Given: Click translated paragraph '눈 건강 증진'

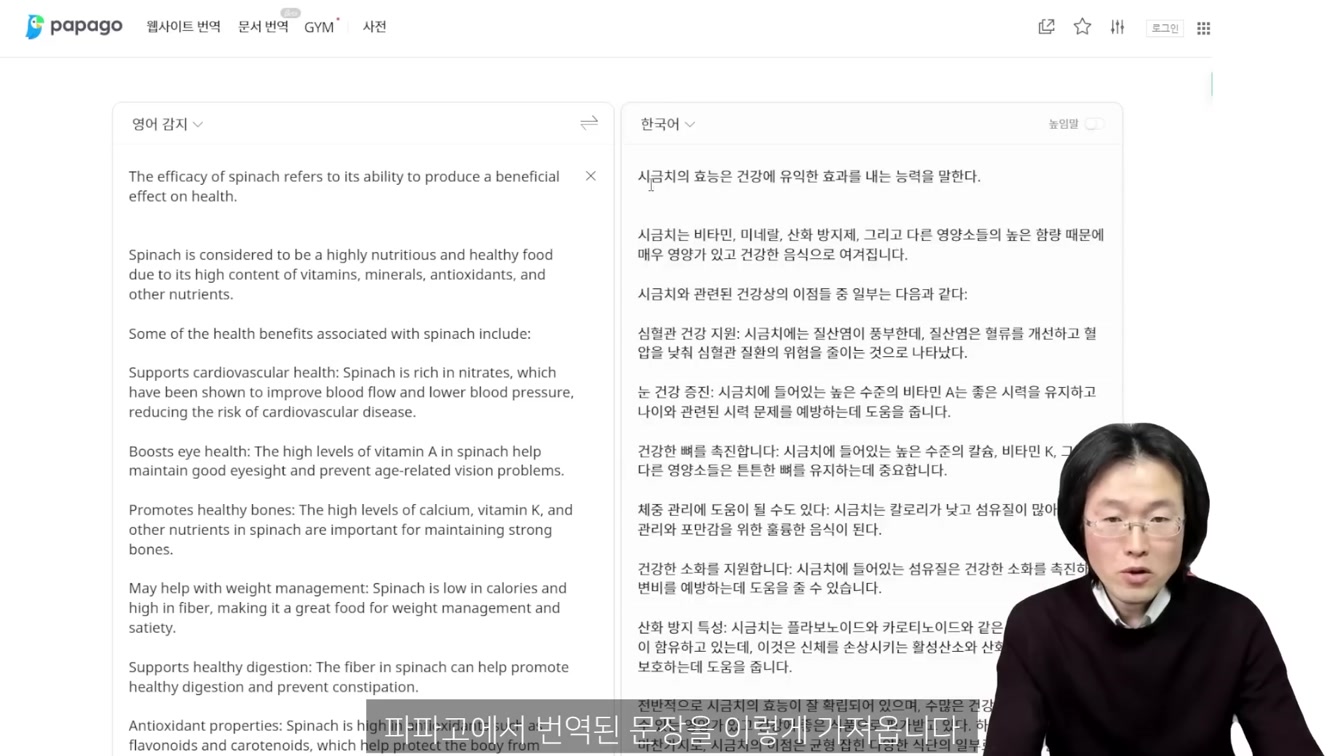Looking at the screenshot, I should 867,401.
